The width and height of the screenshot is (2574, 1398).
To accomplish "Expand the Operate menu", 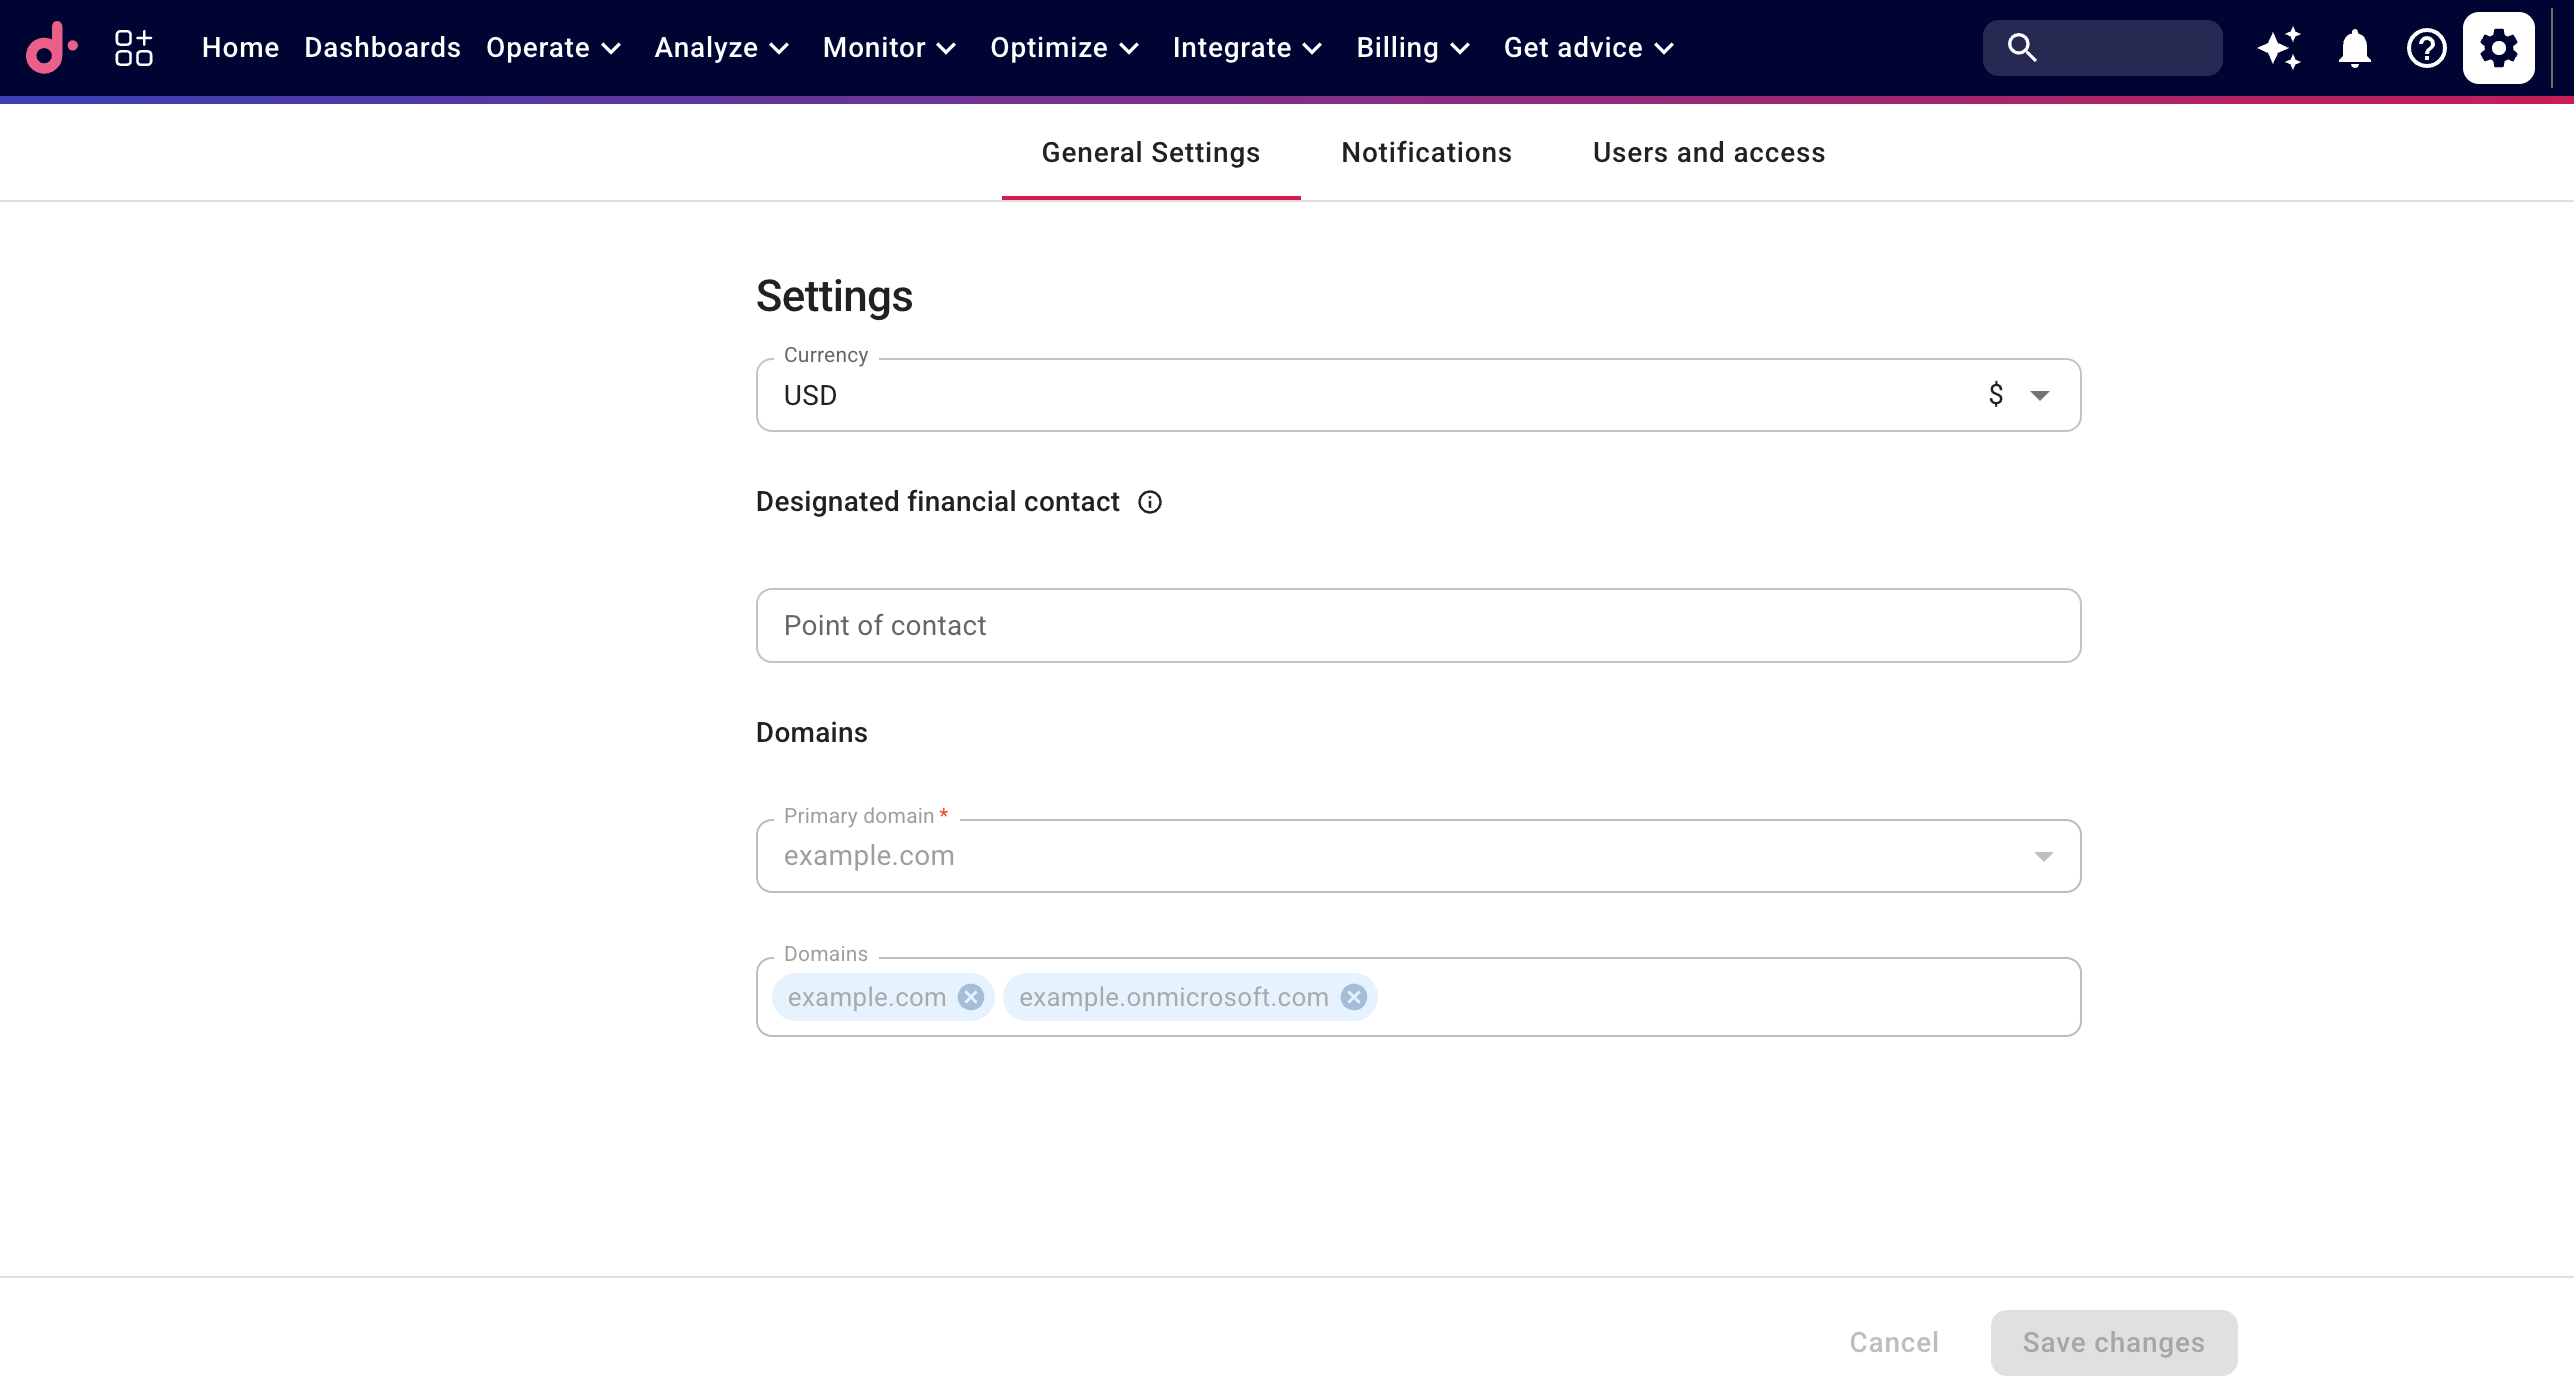I will (553, 47).
